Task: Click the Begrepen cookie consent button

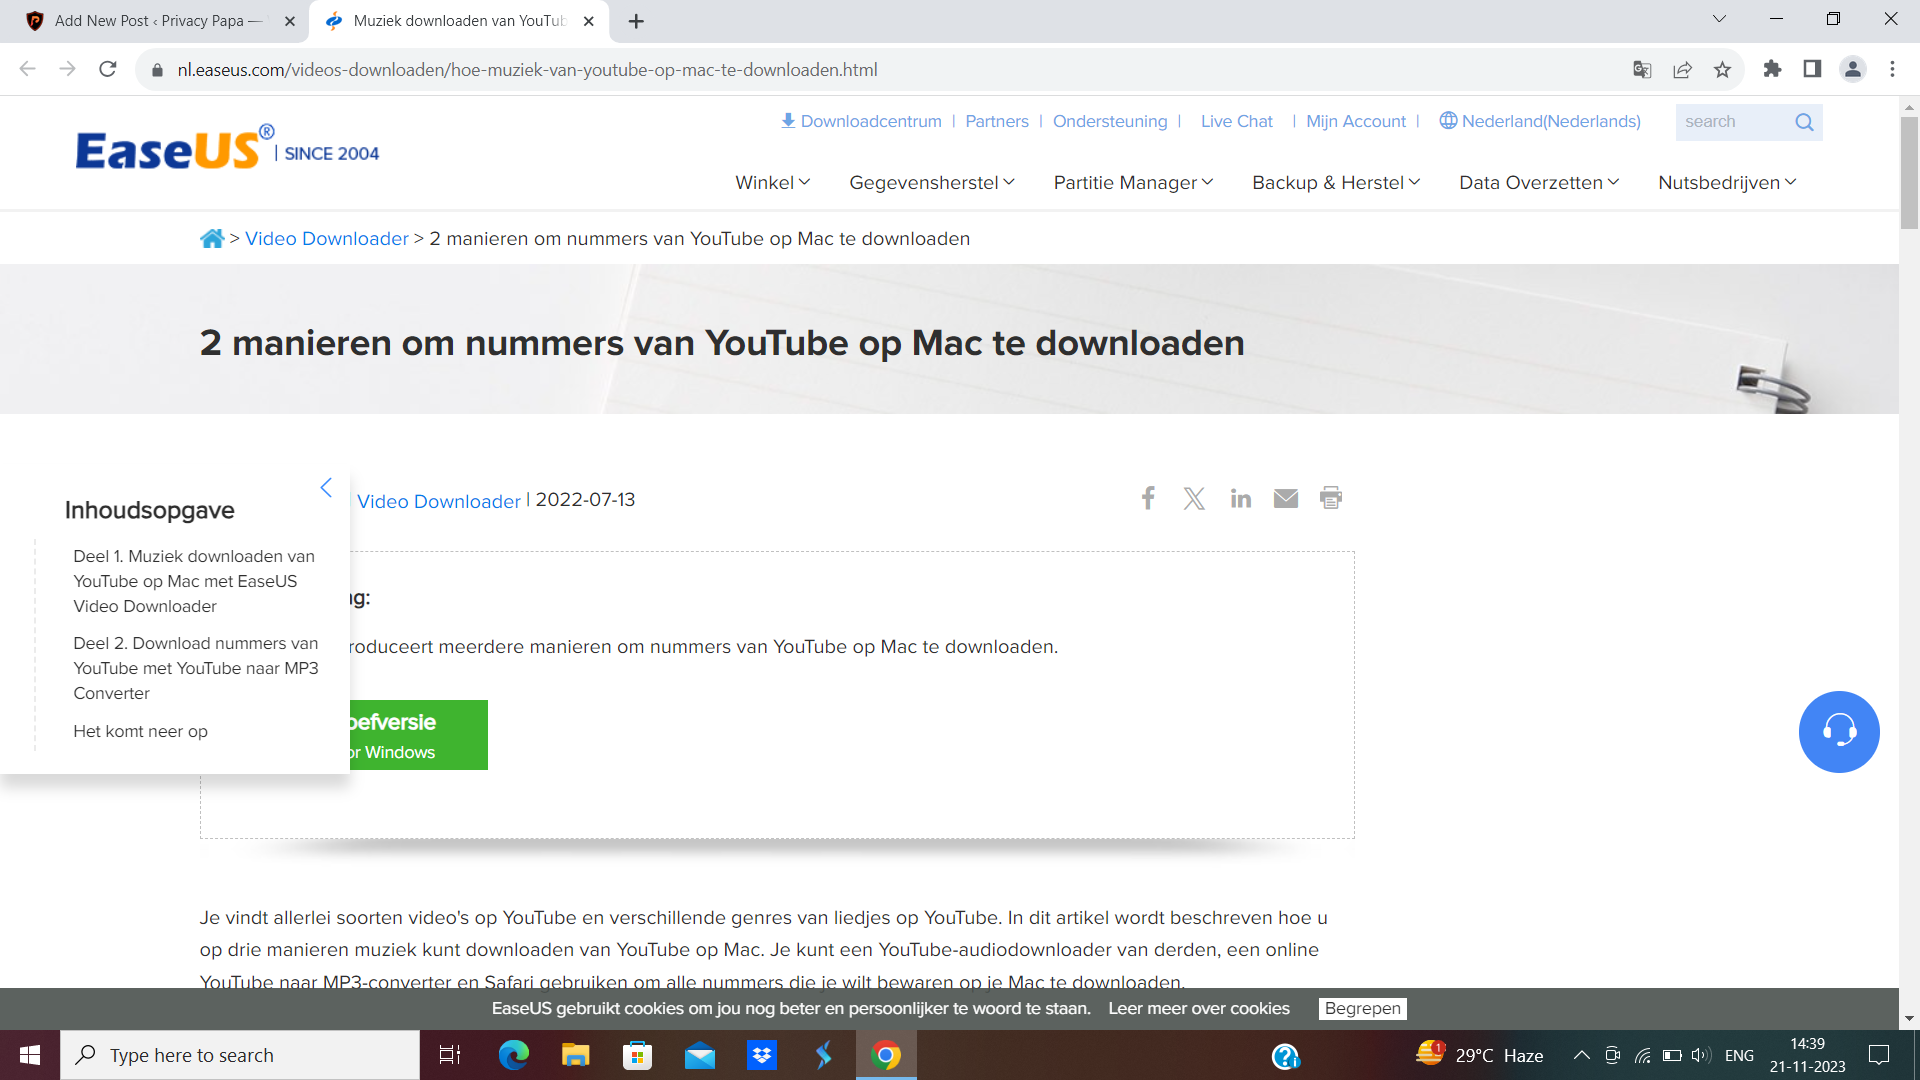Action: 1364,1007
